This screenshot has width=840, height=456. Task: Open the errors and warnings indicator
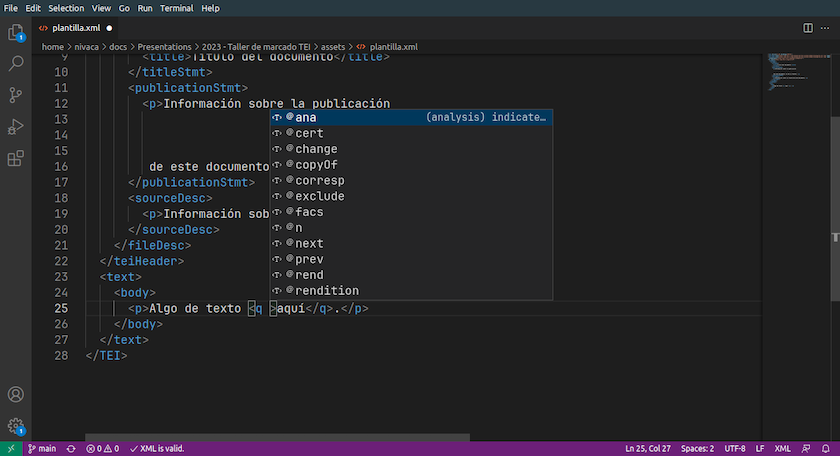[x=102, y=449]
